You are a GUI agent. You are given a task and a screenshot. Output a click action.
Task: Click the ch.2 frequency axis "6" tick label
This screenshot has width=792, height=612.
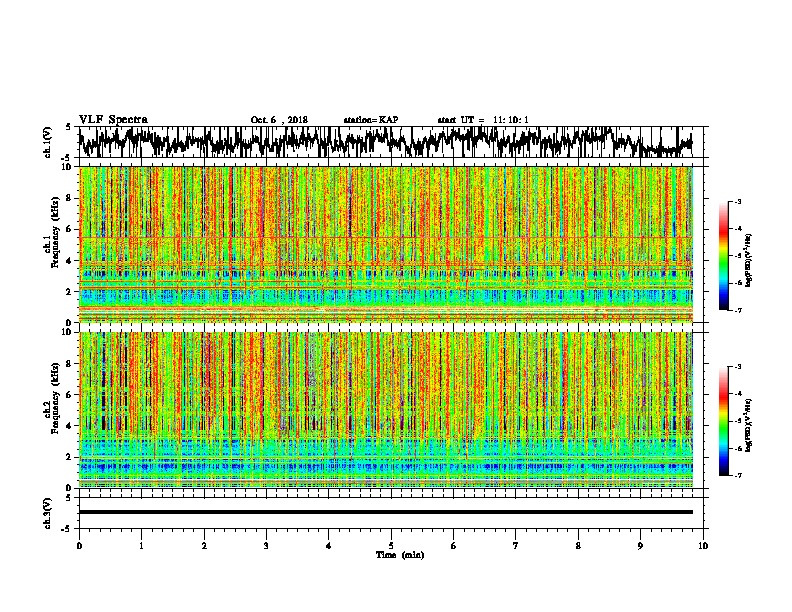(70, 395)
